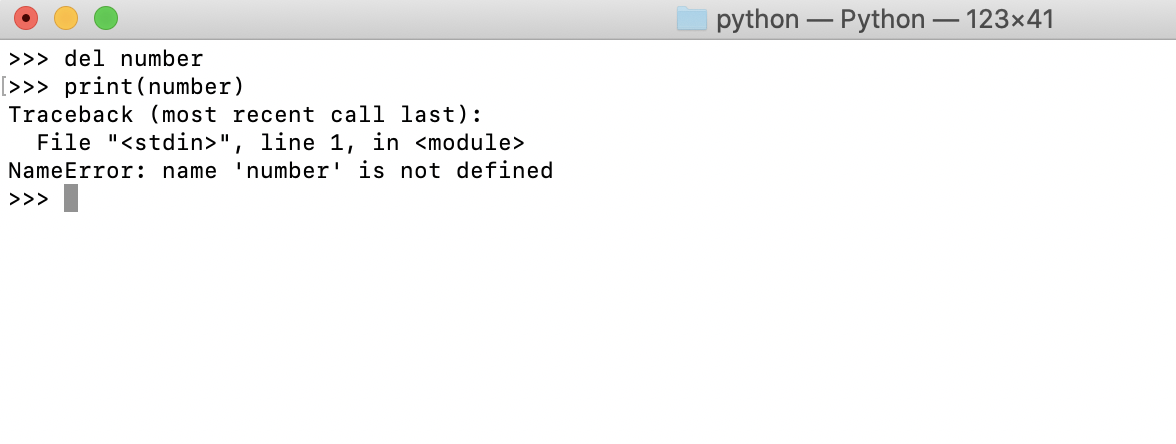Click the "NameError:" label
The height and width of the screenshot is (444, 1176).
pyautogui.click(x=78, y=171)
